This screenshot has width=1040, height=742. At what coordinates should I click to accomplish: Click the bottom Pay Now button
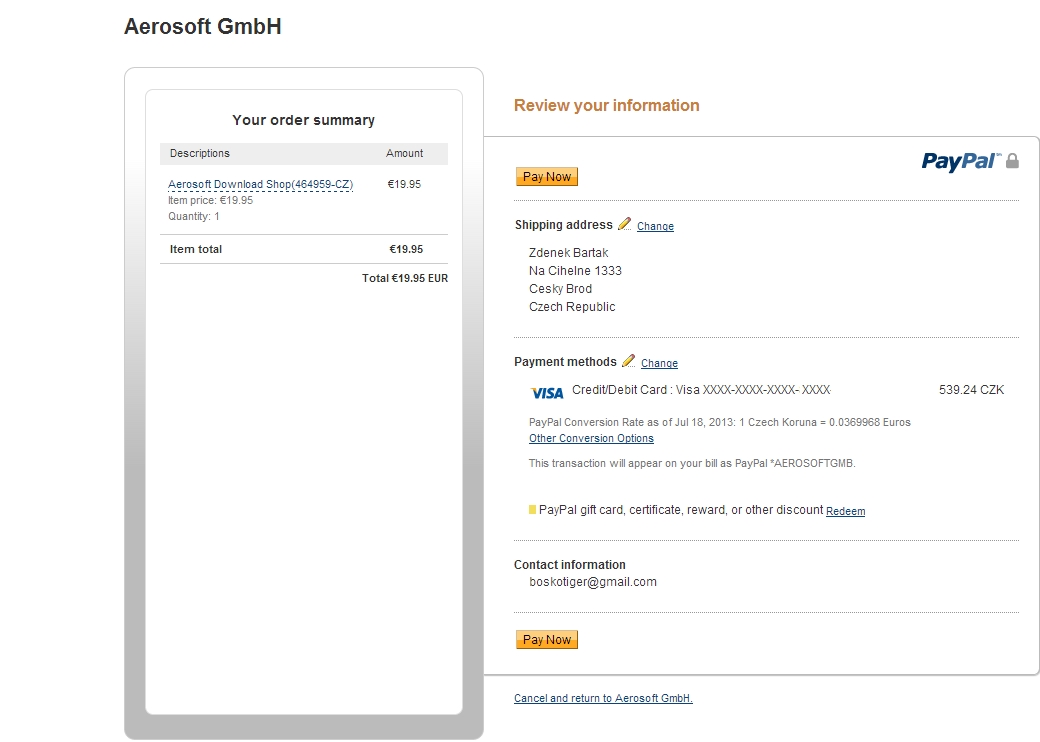pyautogui.click(x=547, y=640)
